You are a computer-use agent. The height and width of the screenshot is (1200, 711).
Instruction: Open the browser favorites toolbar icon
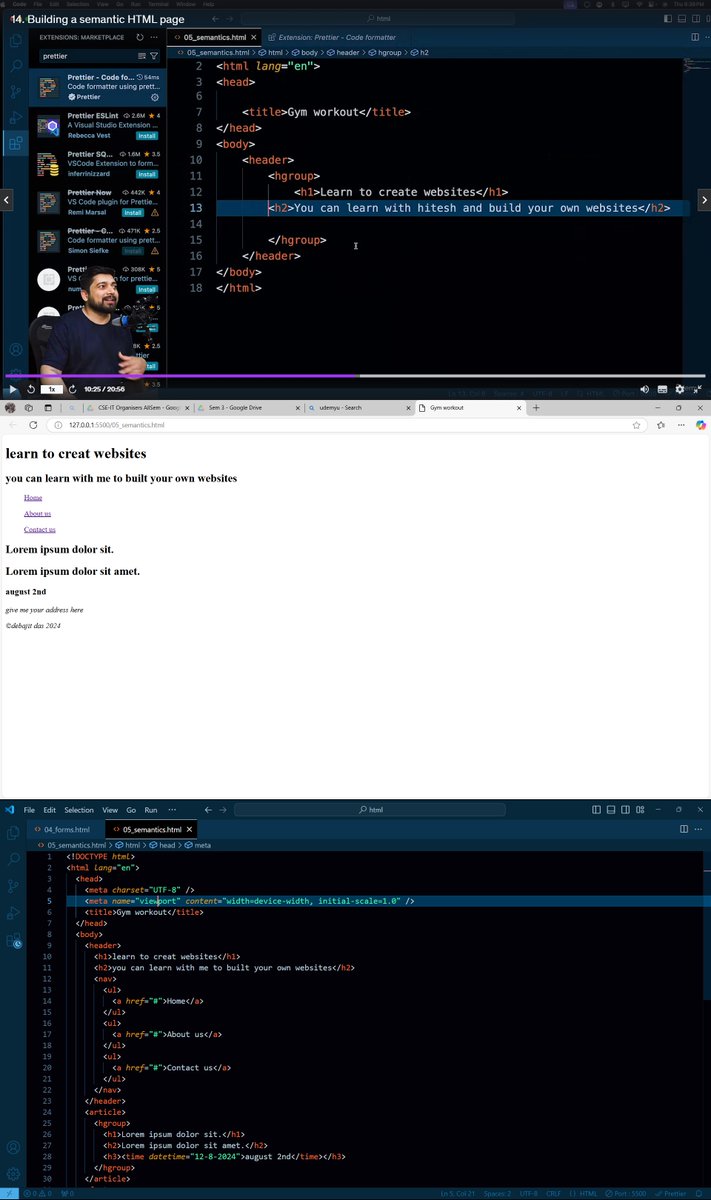[x=661, y=425]
